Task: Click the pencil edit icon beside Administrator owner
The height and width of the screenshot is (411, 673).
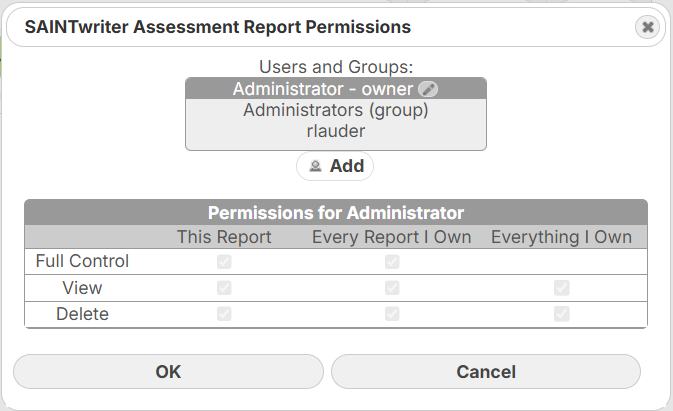Action: pos(428,89)
